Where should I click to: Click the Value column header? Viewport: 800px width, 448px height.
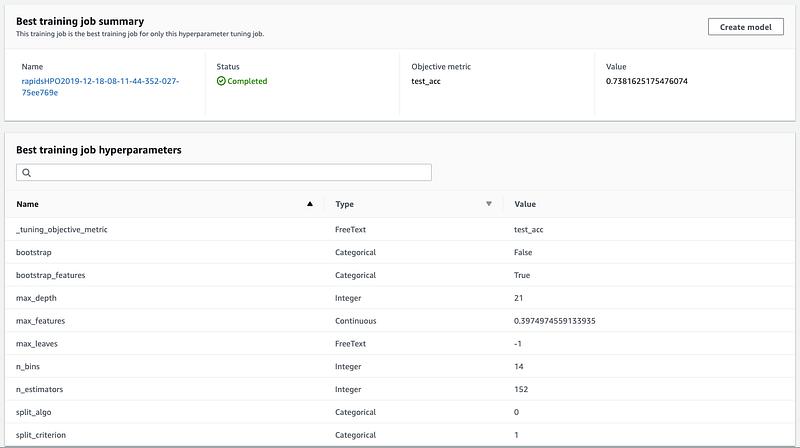point(525,203)
